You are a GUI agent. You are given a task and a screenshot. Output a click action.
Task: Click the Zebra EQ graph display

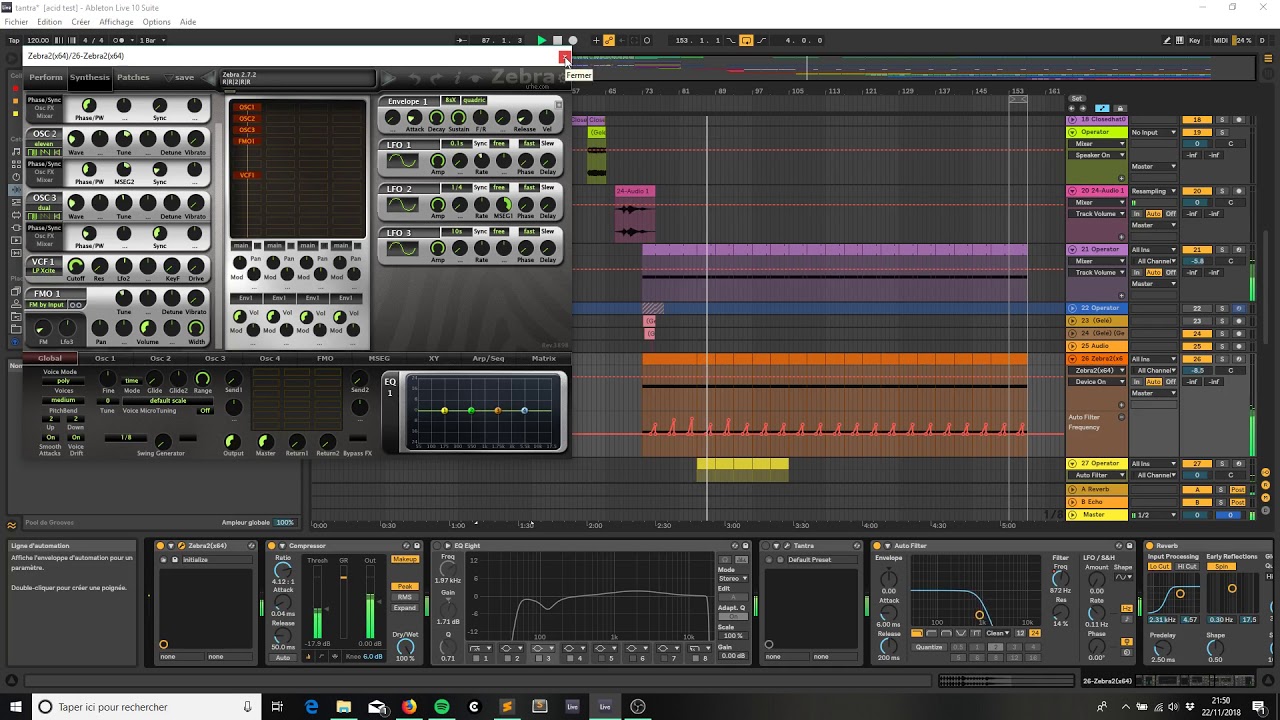pos(484,411)
